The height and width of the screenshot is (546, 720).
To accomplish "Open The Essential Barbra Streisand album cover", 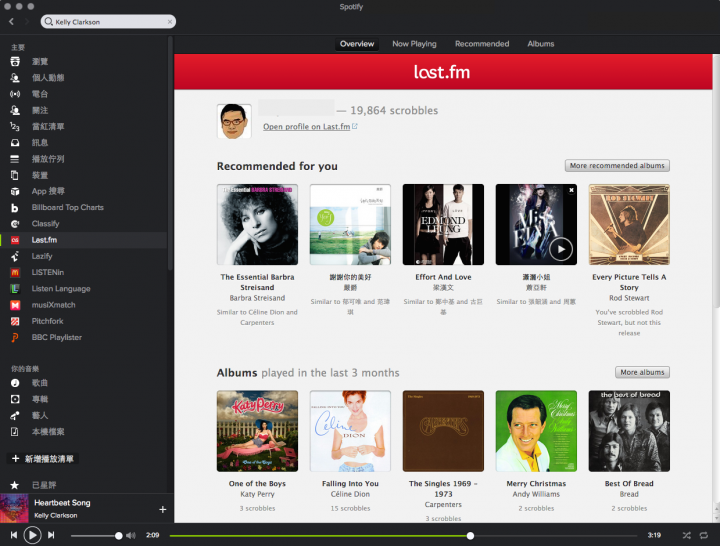I will [257, 225].
